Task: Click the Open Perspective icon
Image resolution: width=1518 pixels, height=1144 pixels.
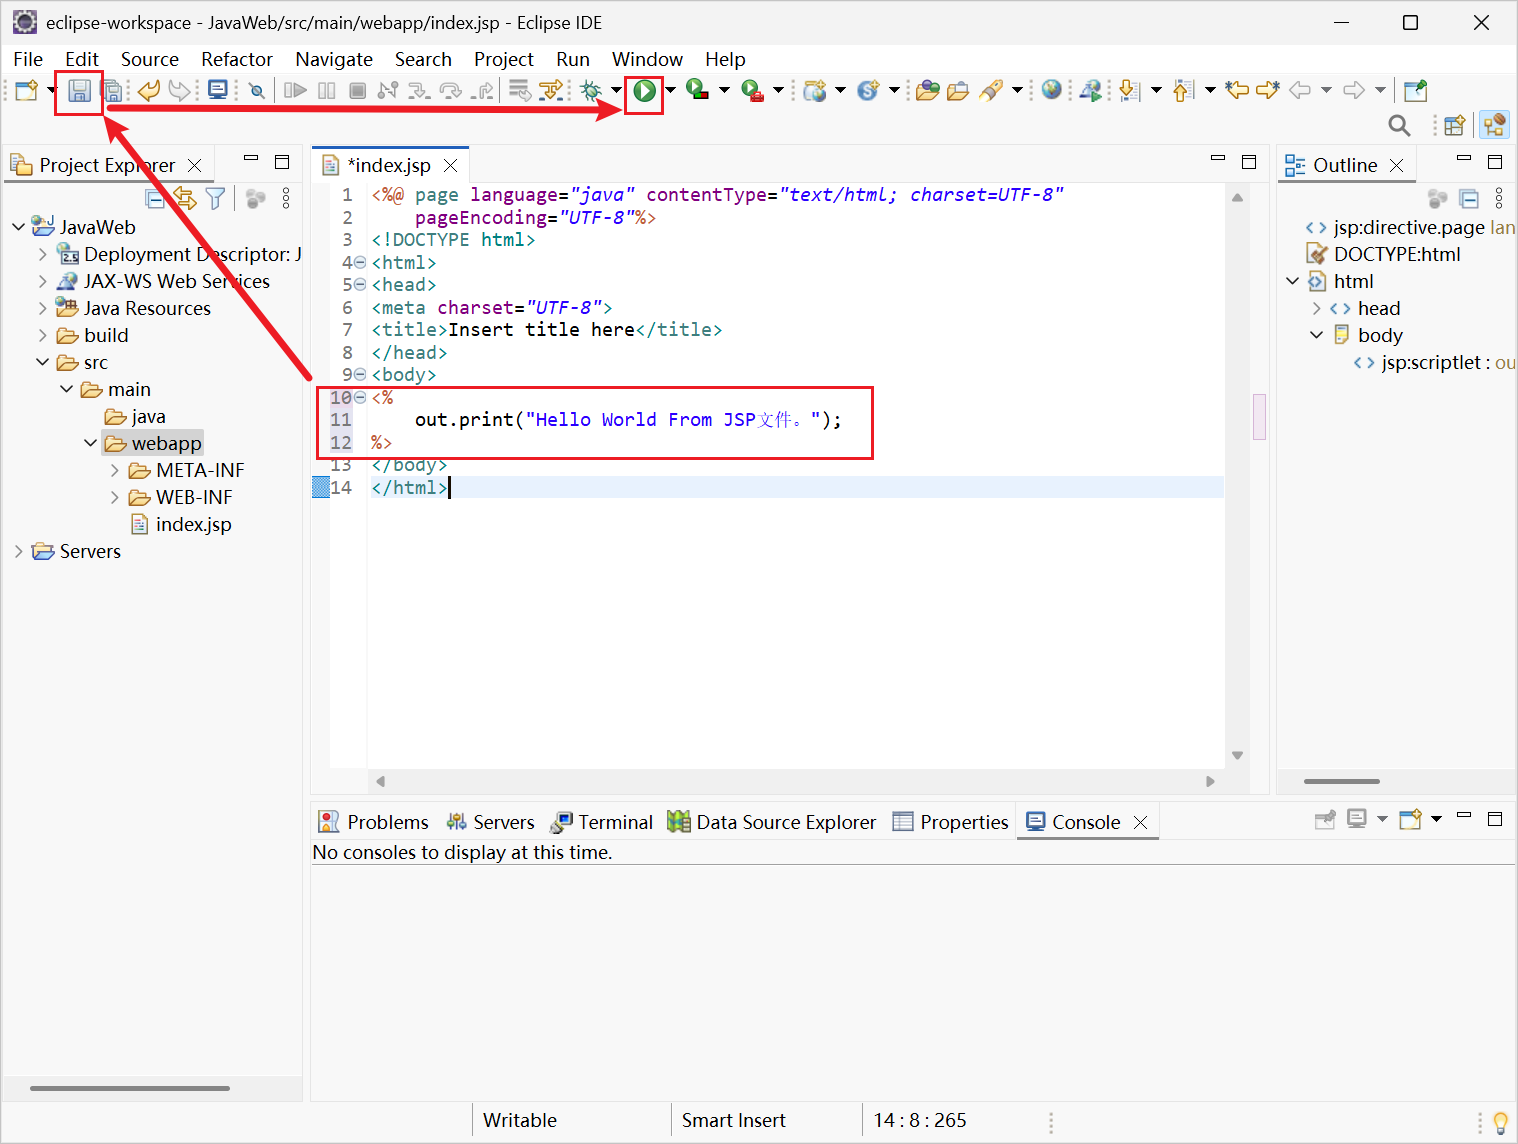Action: point(1454,125)
